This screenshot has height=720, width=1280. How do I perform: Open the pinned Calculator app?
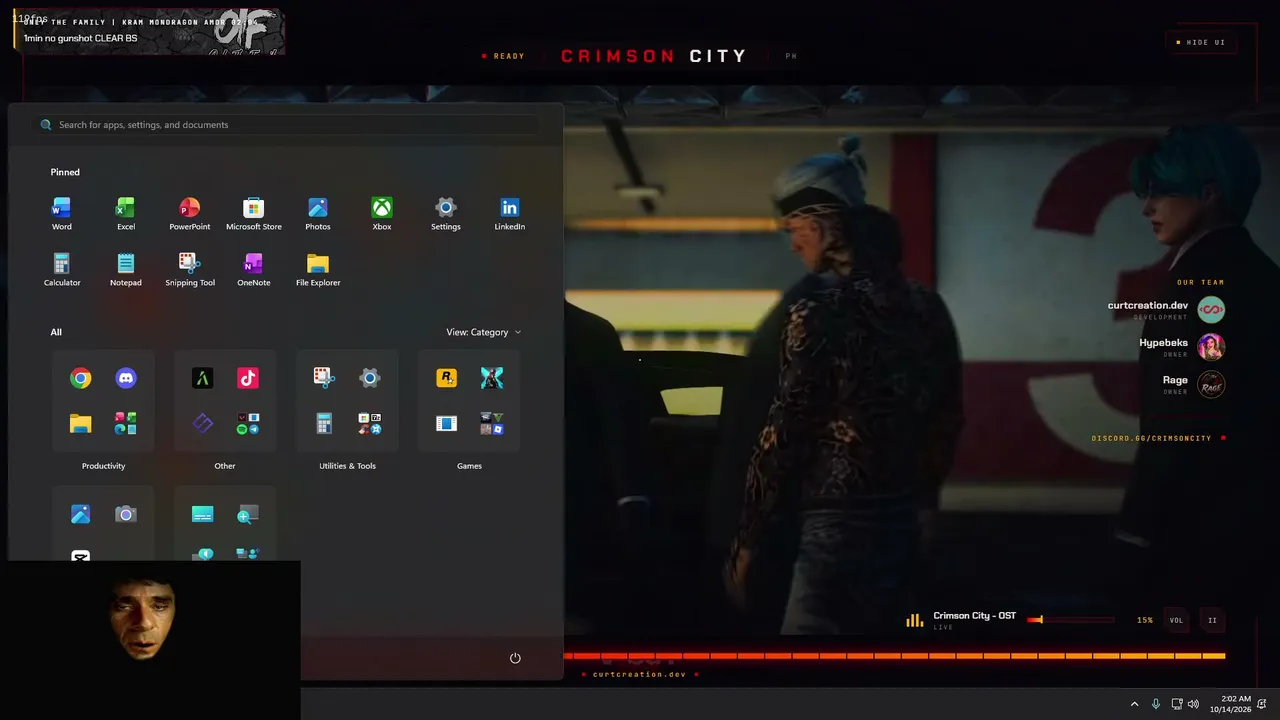61,270
